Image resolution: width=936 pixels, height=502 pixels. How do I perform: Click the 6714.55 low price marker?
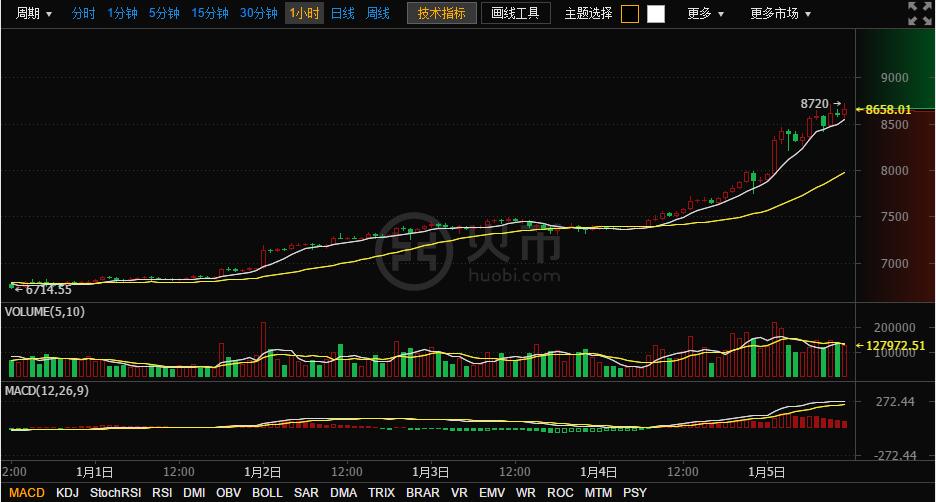pyautogui.click(x=48, y=290)
